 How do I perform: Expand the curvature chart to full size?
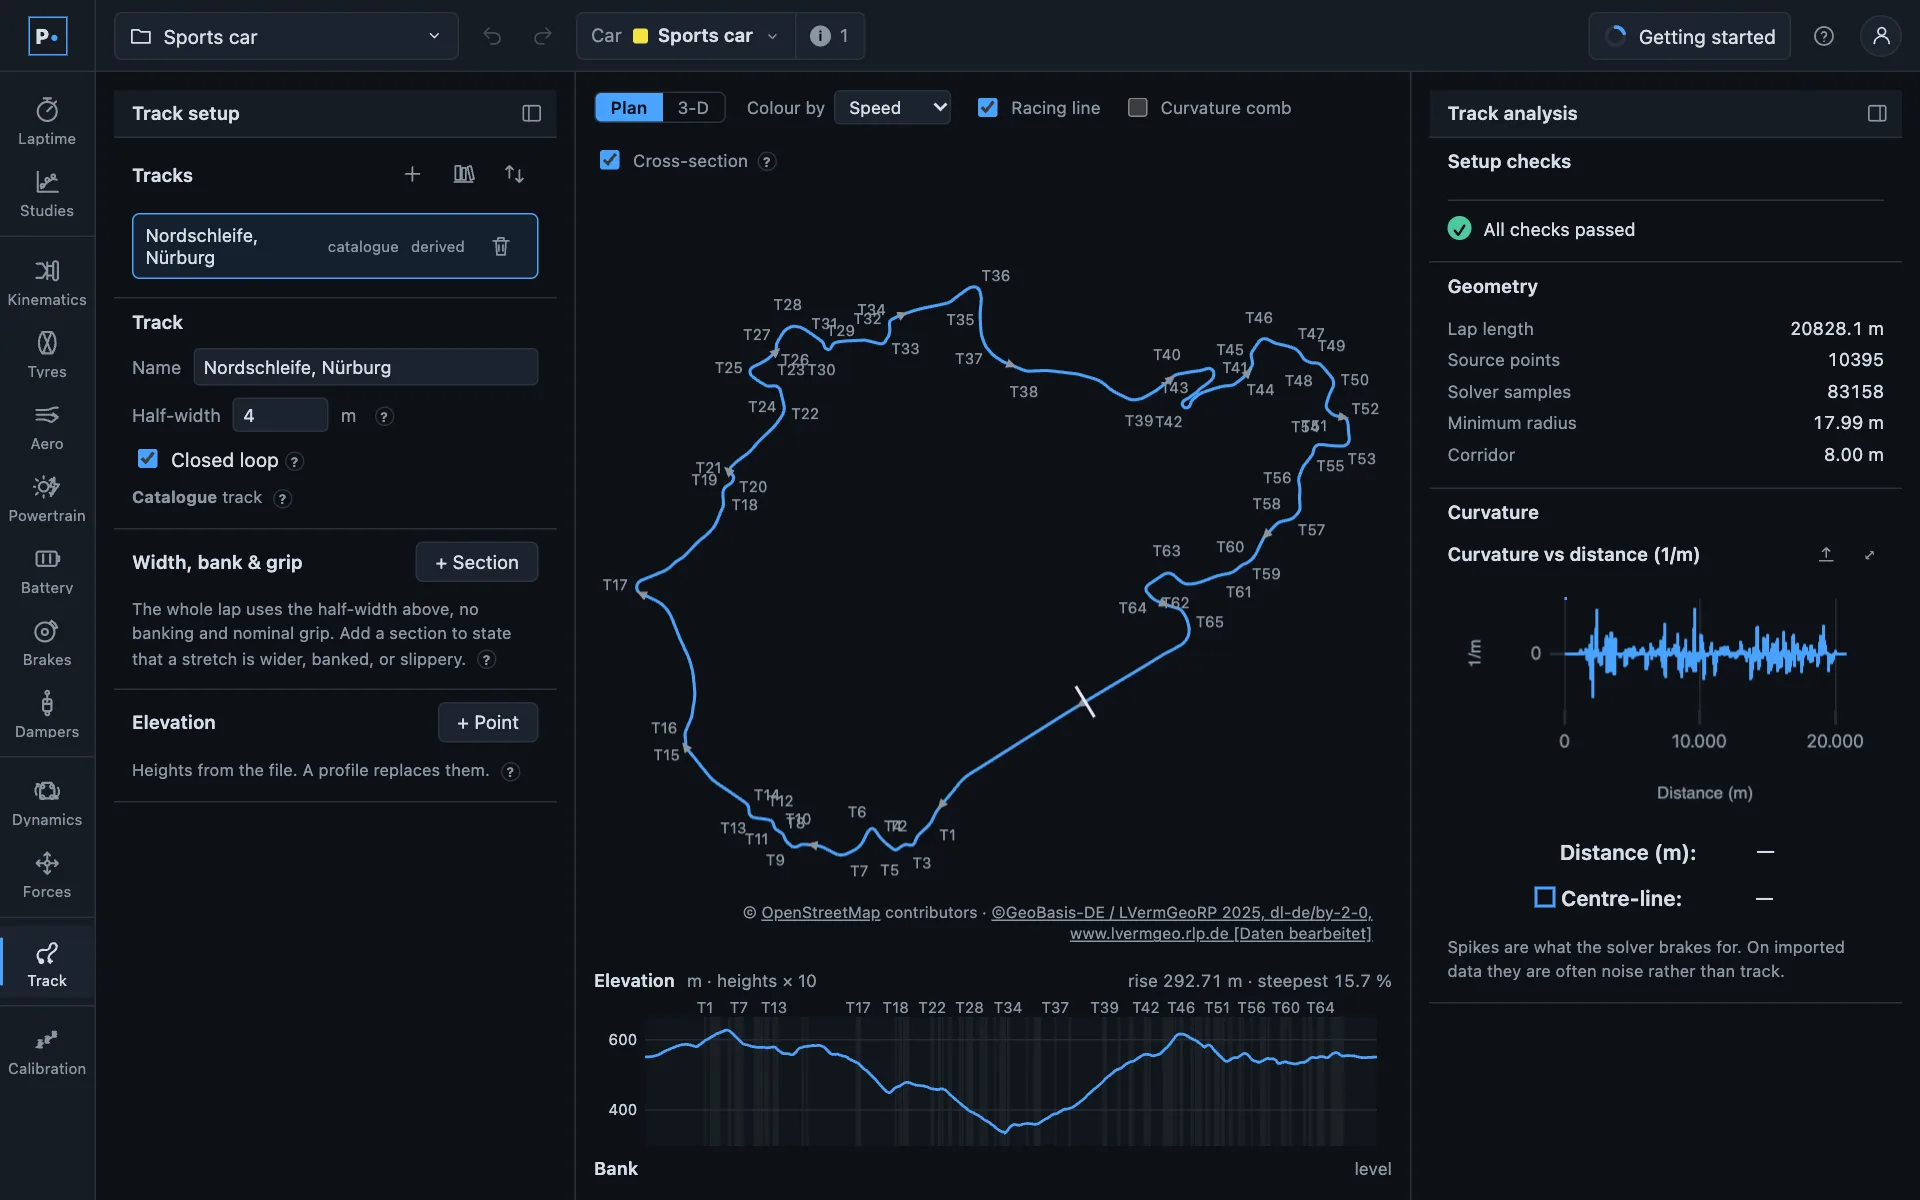1869,554
